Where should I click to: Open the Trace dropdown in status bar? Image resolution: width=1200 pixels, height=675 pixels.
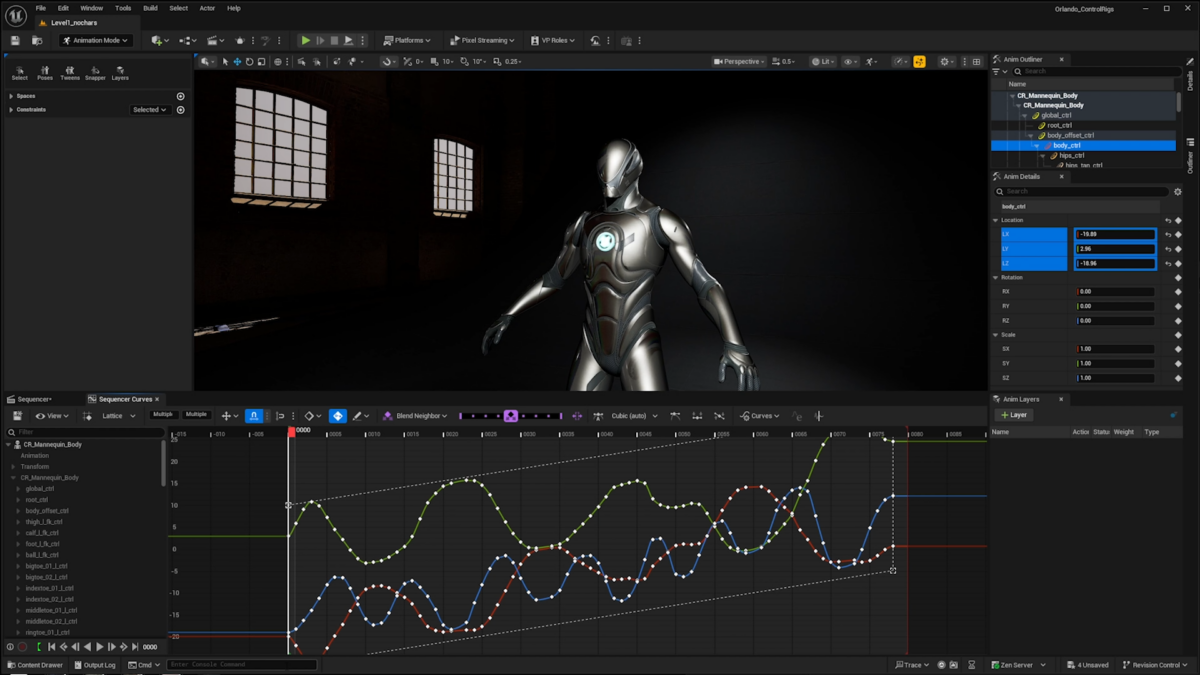[x=912, y=665]
